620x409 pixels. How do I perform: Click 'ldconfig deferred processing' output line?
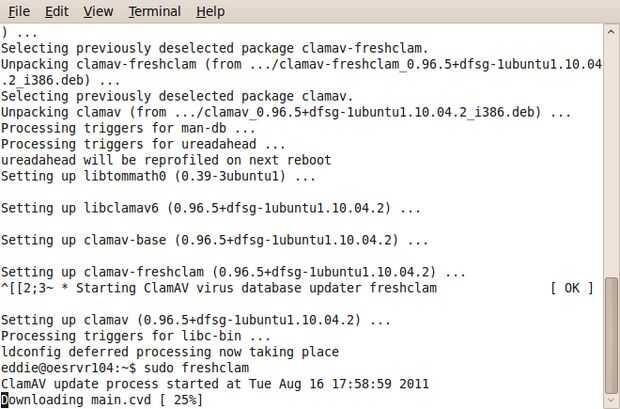click(170, 352)
